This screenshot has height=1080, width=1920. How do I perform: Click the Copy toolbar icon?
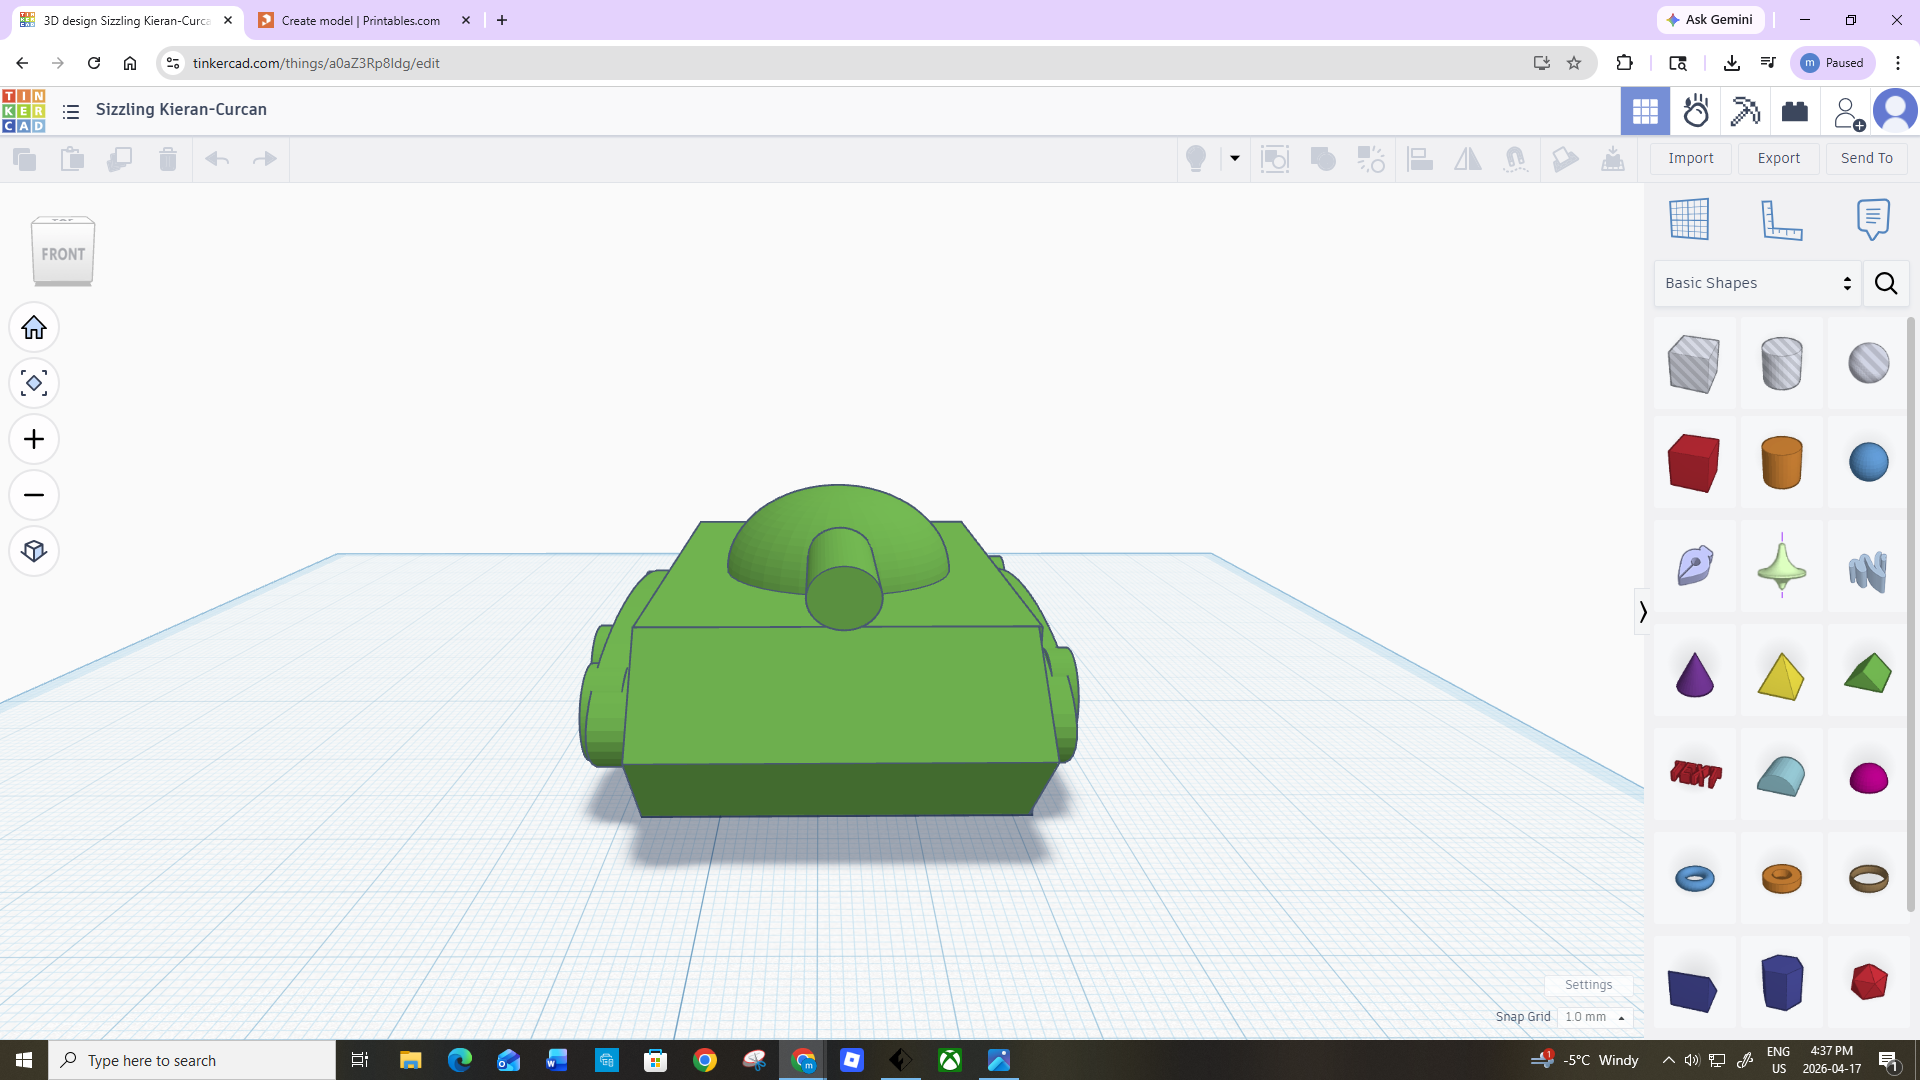(24, 159)
